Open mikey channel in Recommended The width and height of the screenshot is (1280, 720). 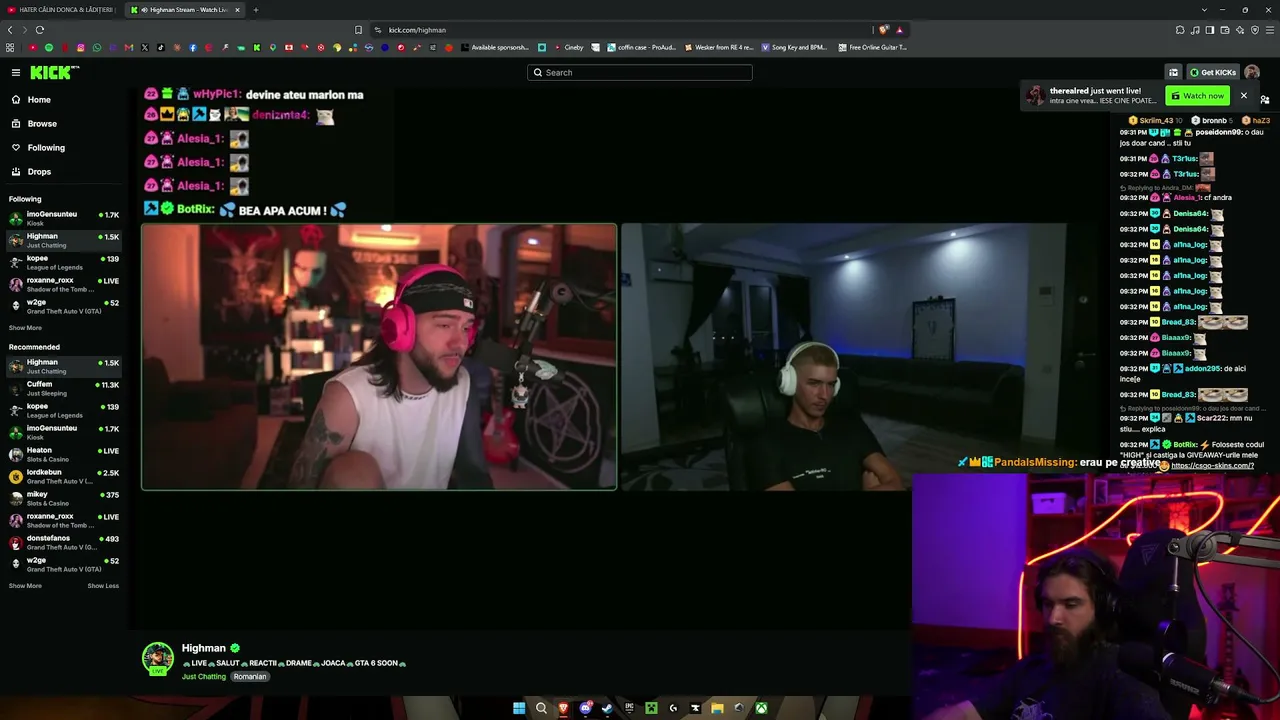tap(63, 497)
